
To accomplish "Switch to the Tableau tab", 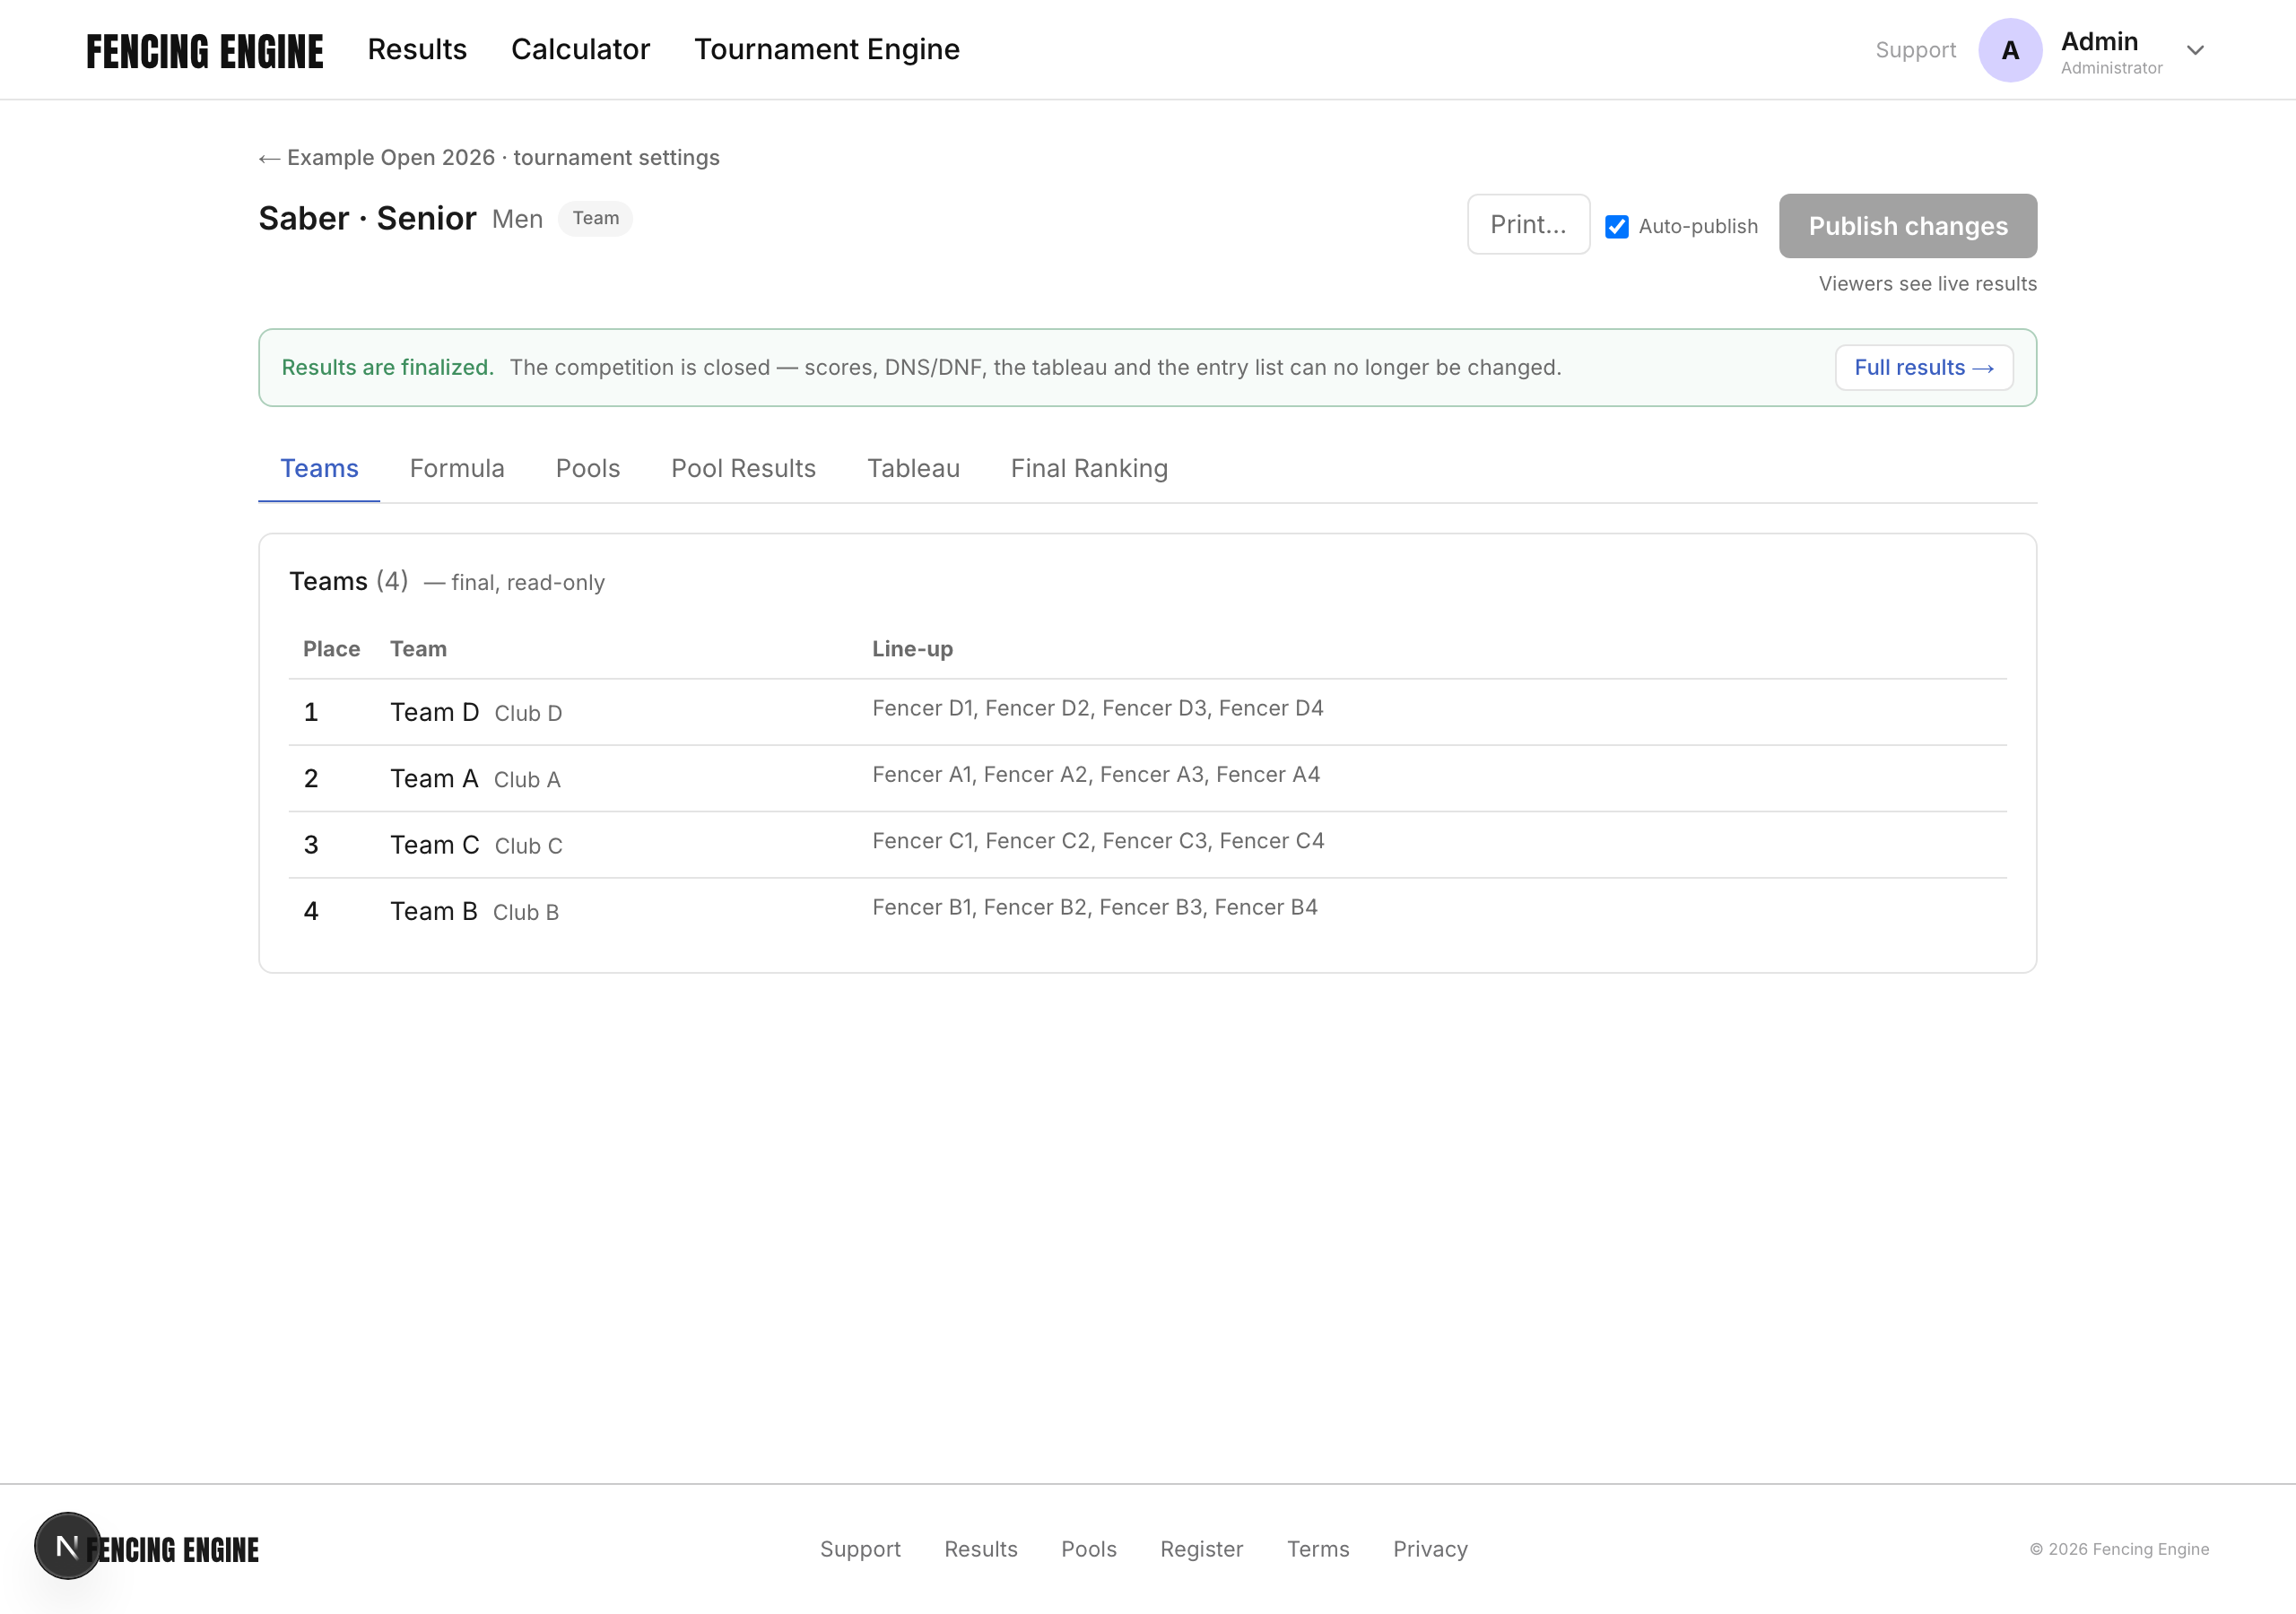I will tap(913, 468).
